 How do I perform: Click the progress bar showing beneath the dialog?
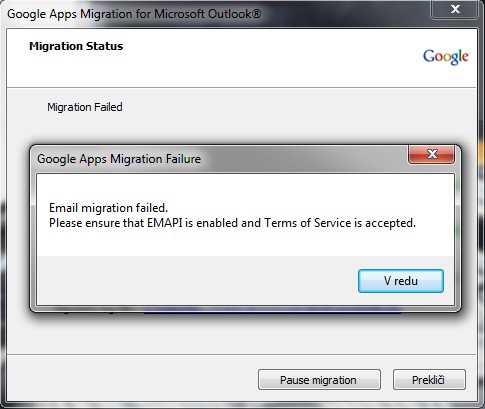(x=272, y=313)
